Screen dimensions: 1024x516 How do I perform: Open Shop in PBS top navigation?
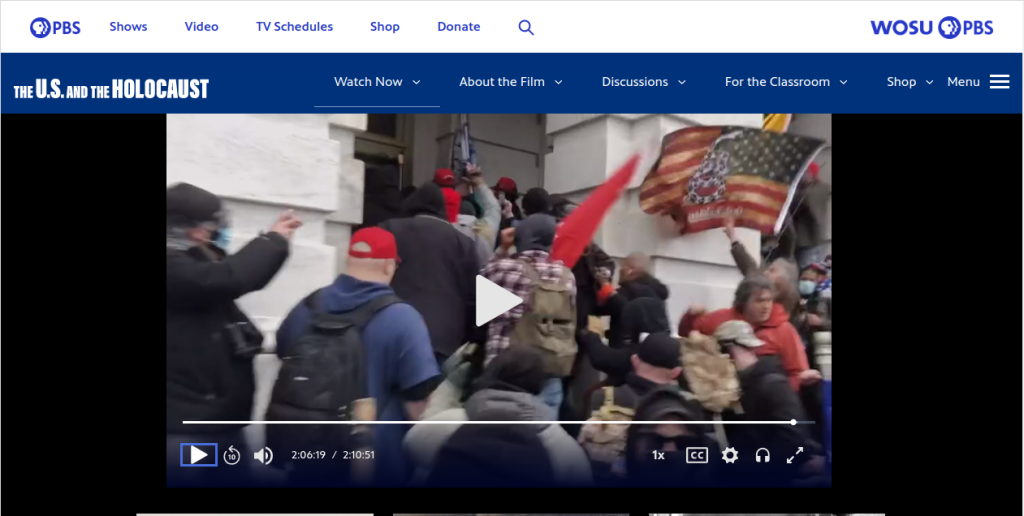click(x=385, y=27)
